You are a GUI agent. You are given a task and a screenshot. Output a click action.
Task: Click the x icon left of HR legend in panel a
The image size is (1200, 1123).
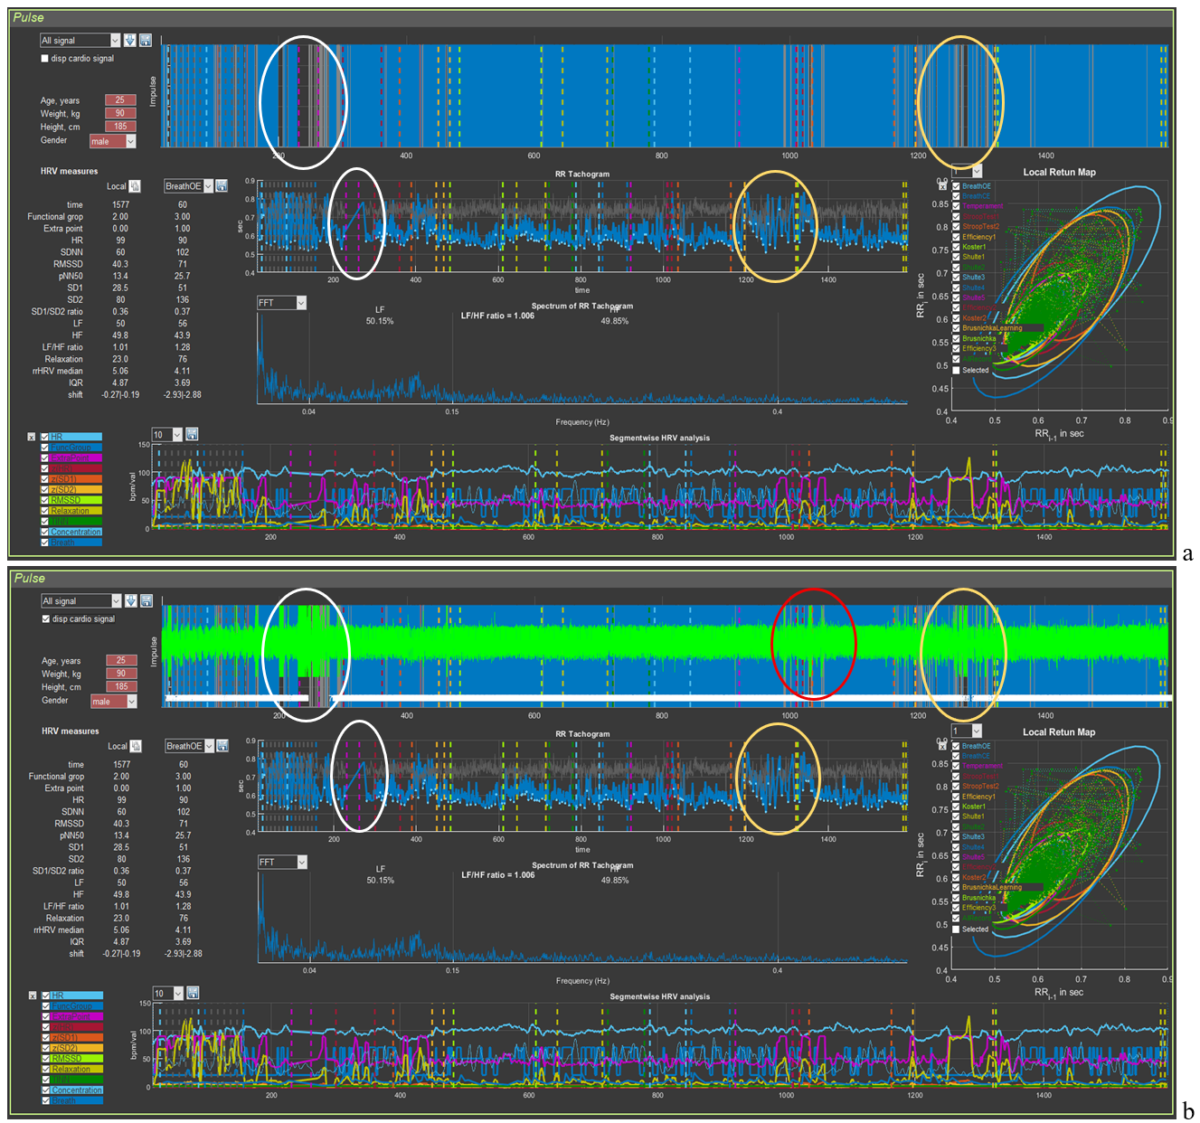[x=31, y=437]
